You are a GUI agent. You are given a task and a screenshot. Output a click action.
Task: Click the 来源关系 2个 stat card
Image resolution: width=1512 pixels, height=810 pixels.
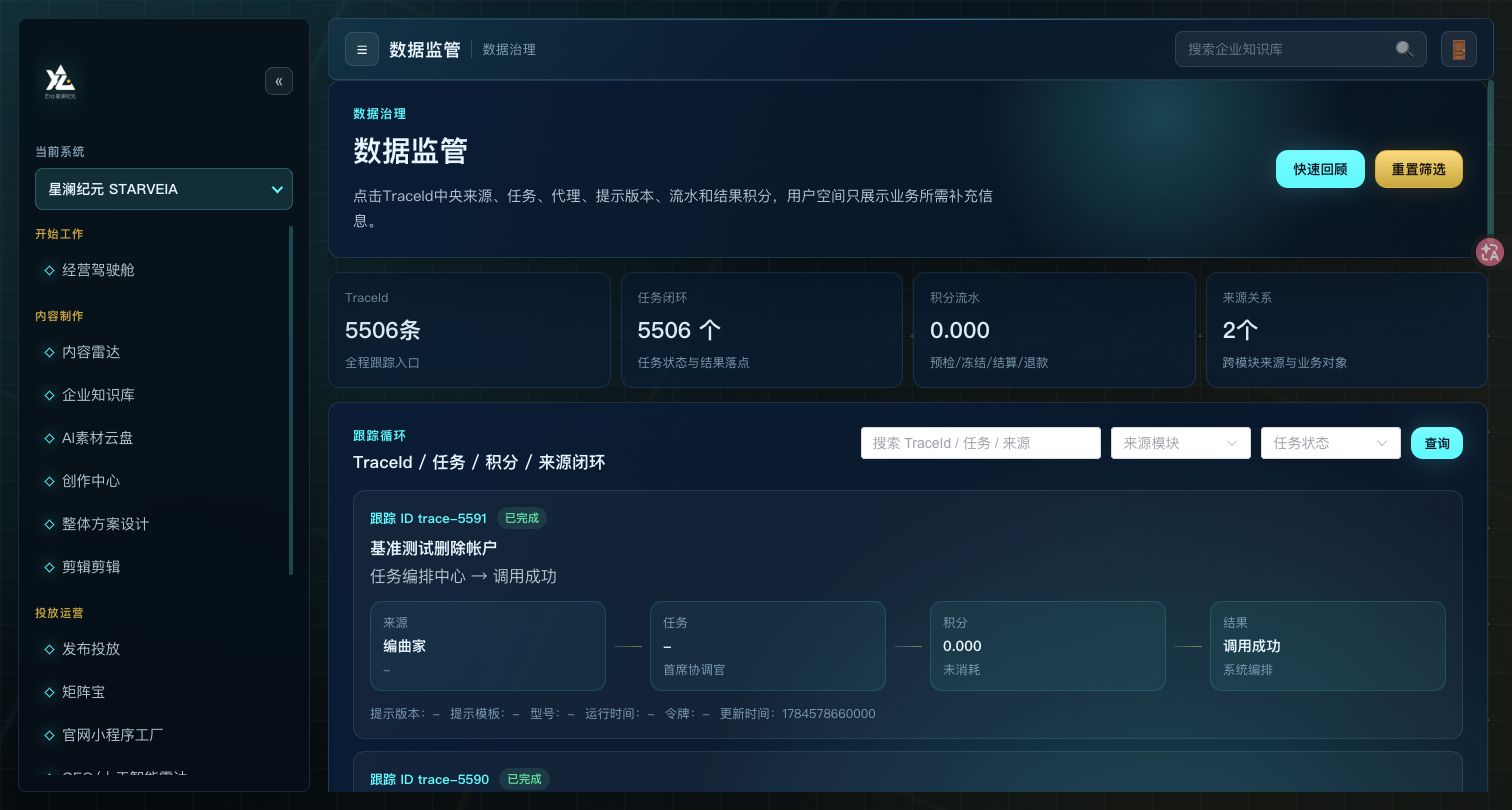click(1347, 330)
